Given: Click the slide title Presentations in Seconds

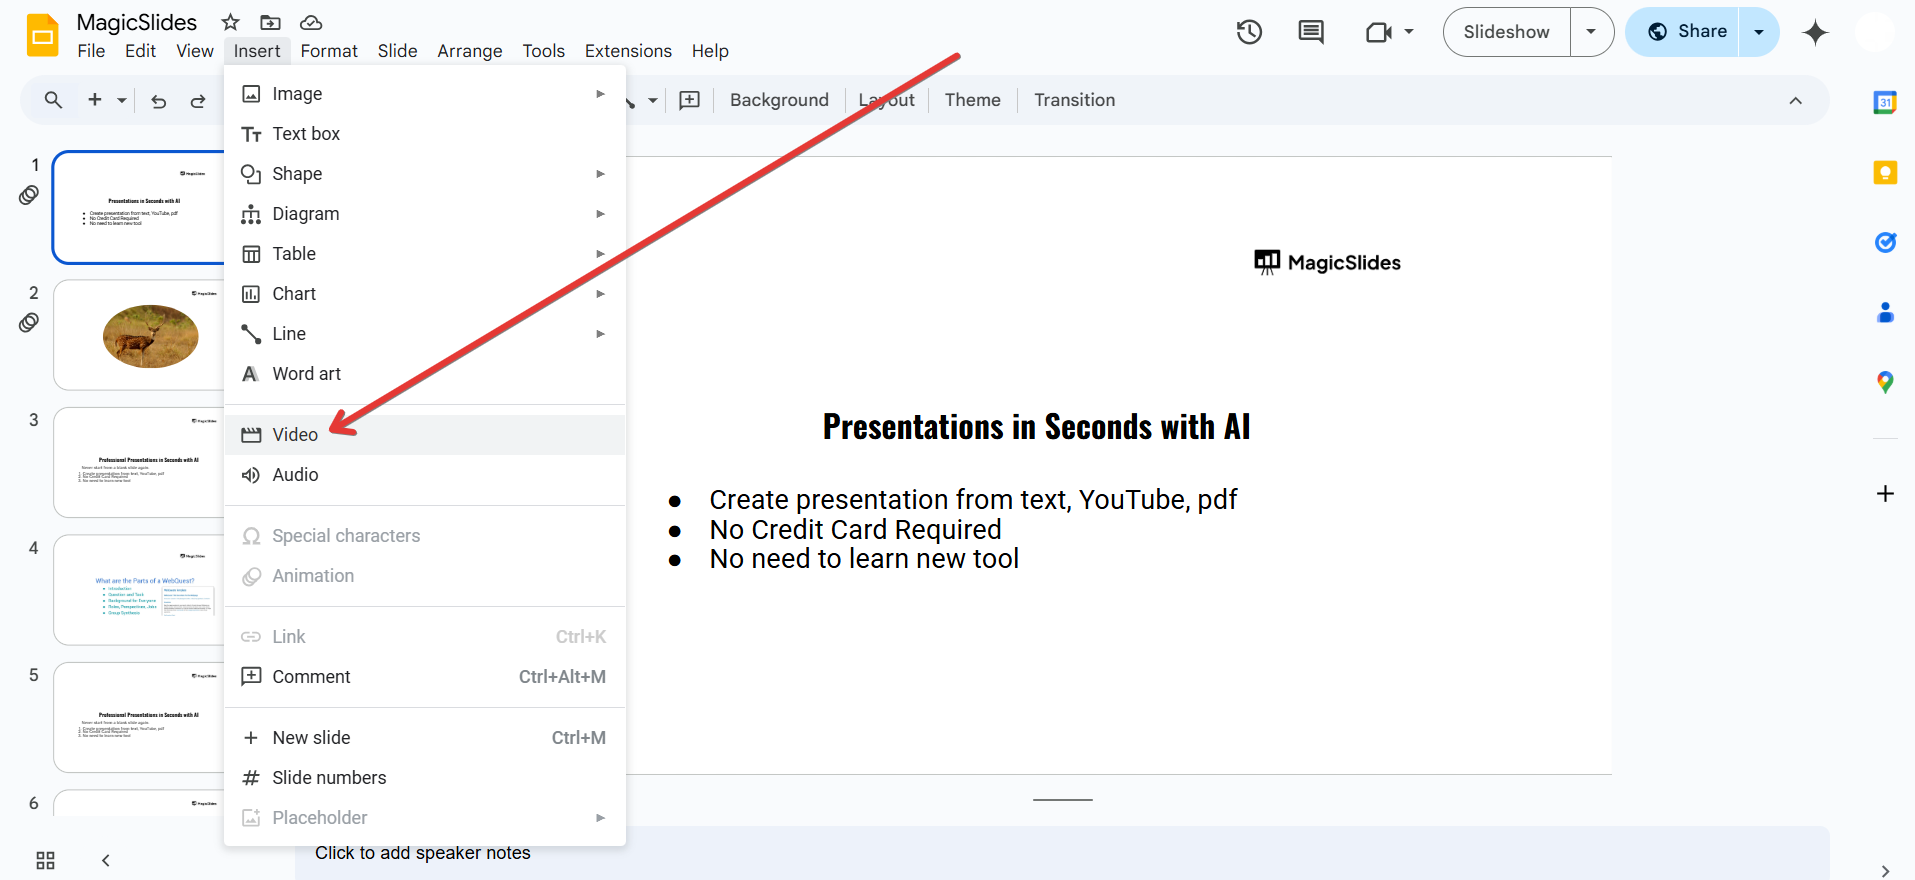Looking at the screenshot, I should [1036, 427].
